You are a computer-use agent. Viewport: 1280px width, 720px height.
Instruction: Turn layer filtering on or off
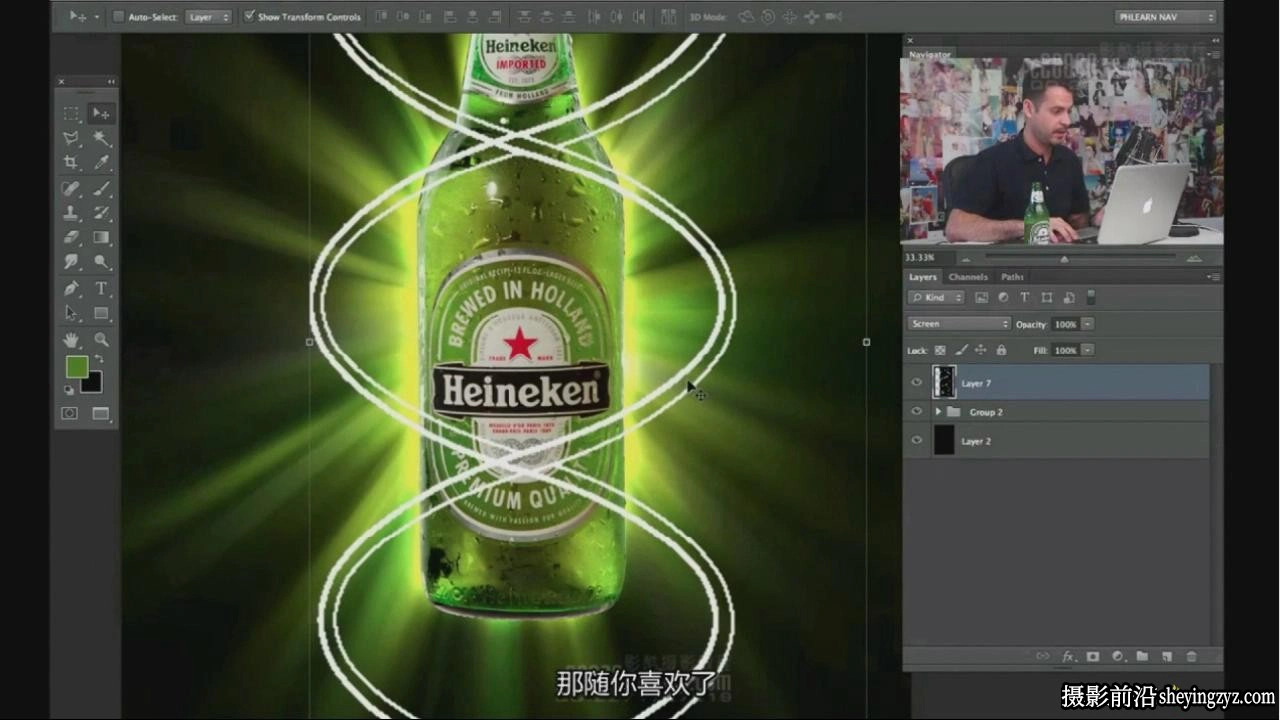1091,297
